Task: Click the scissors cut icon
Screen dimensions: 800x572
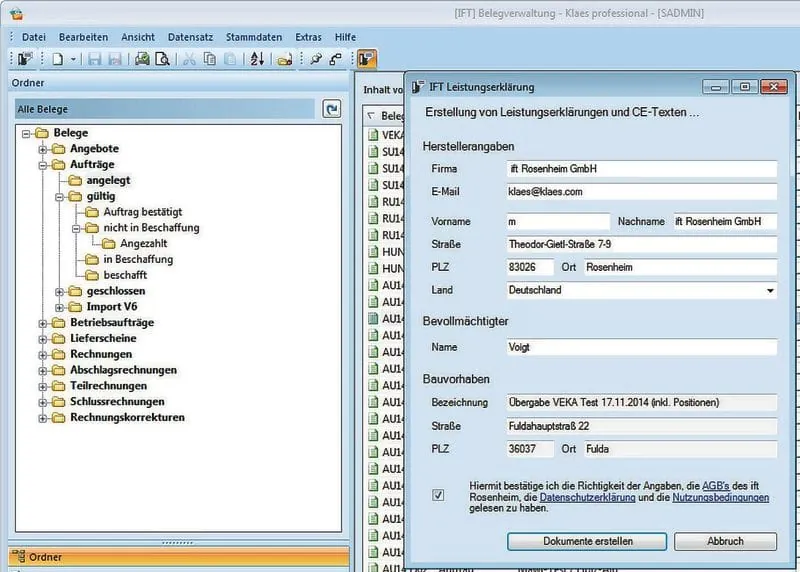Action: point(189,59)
